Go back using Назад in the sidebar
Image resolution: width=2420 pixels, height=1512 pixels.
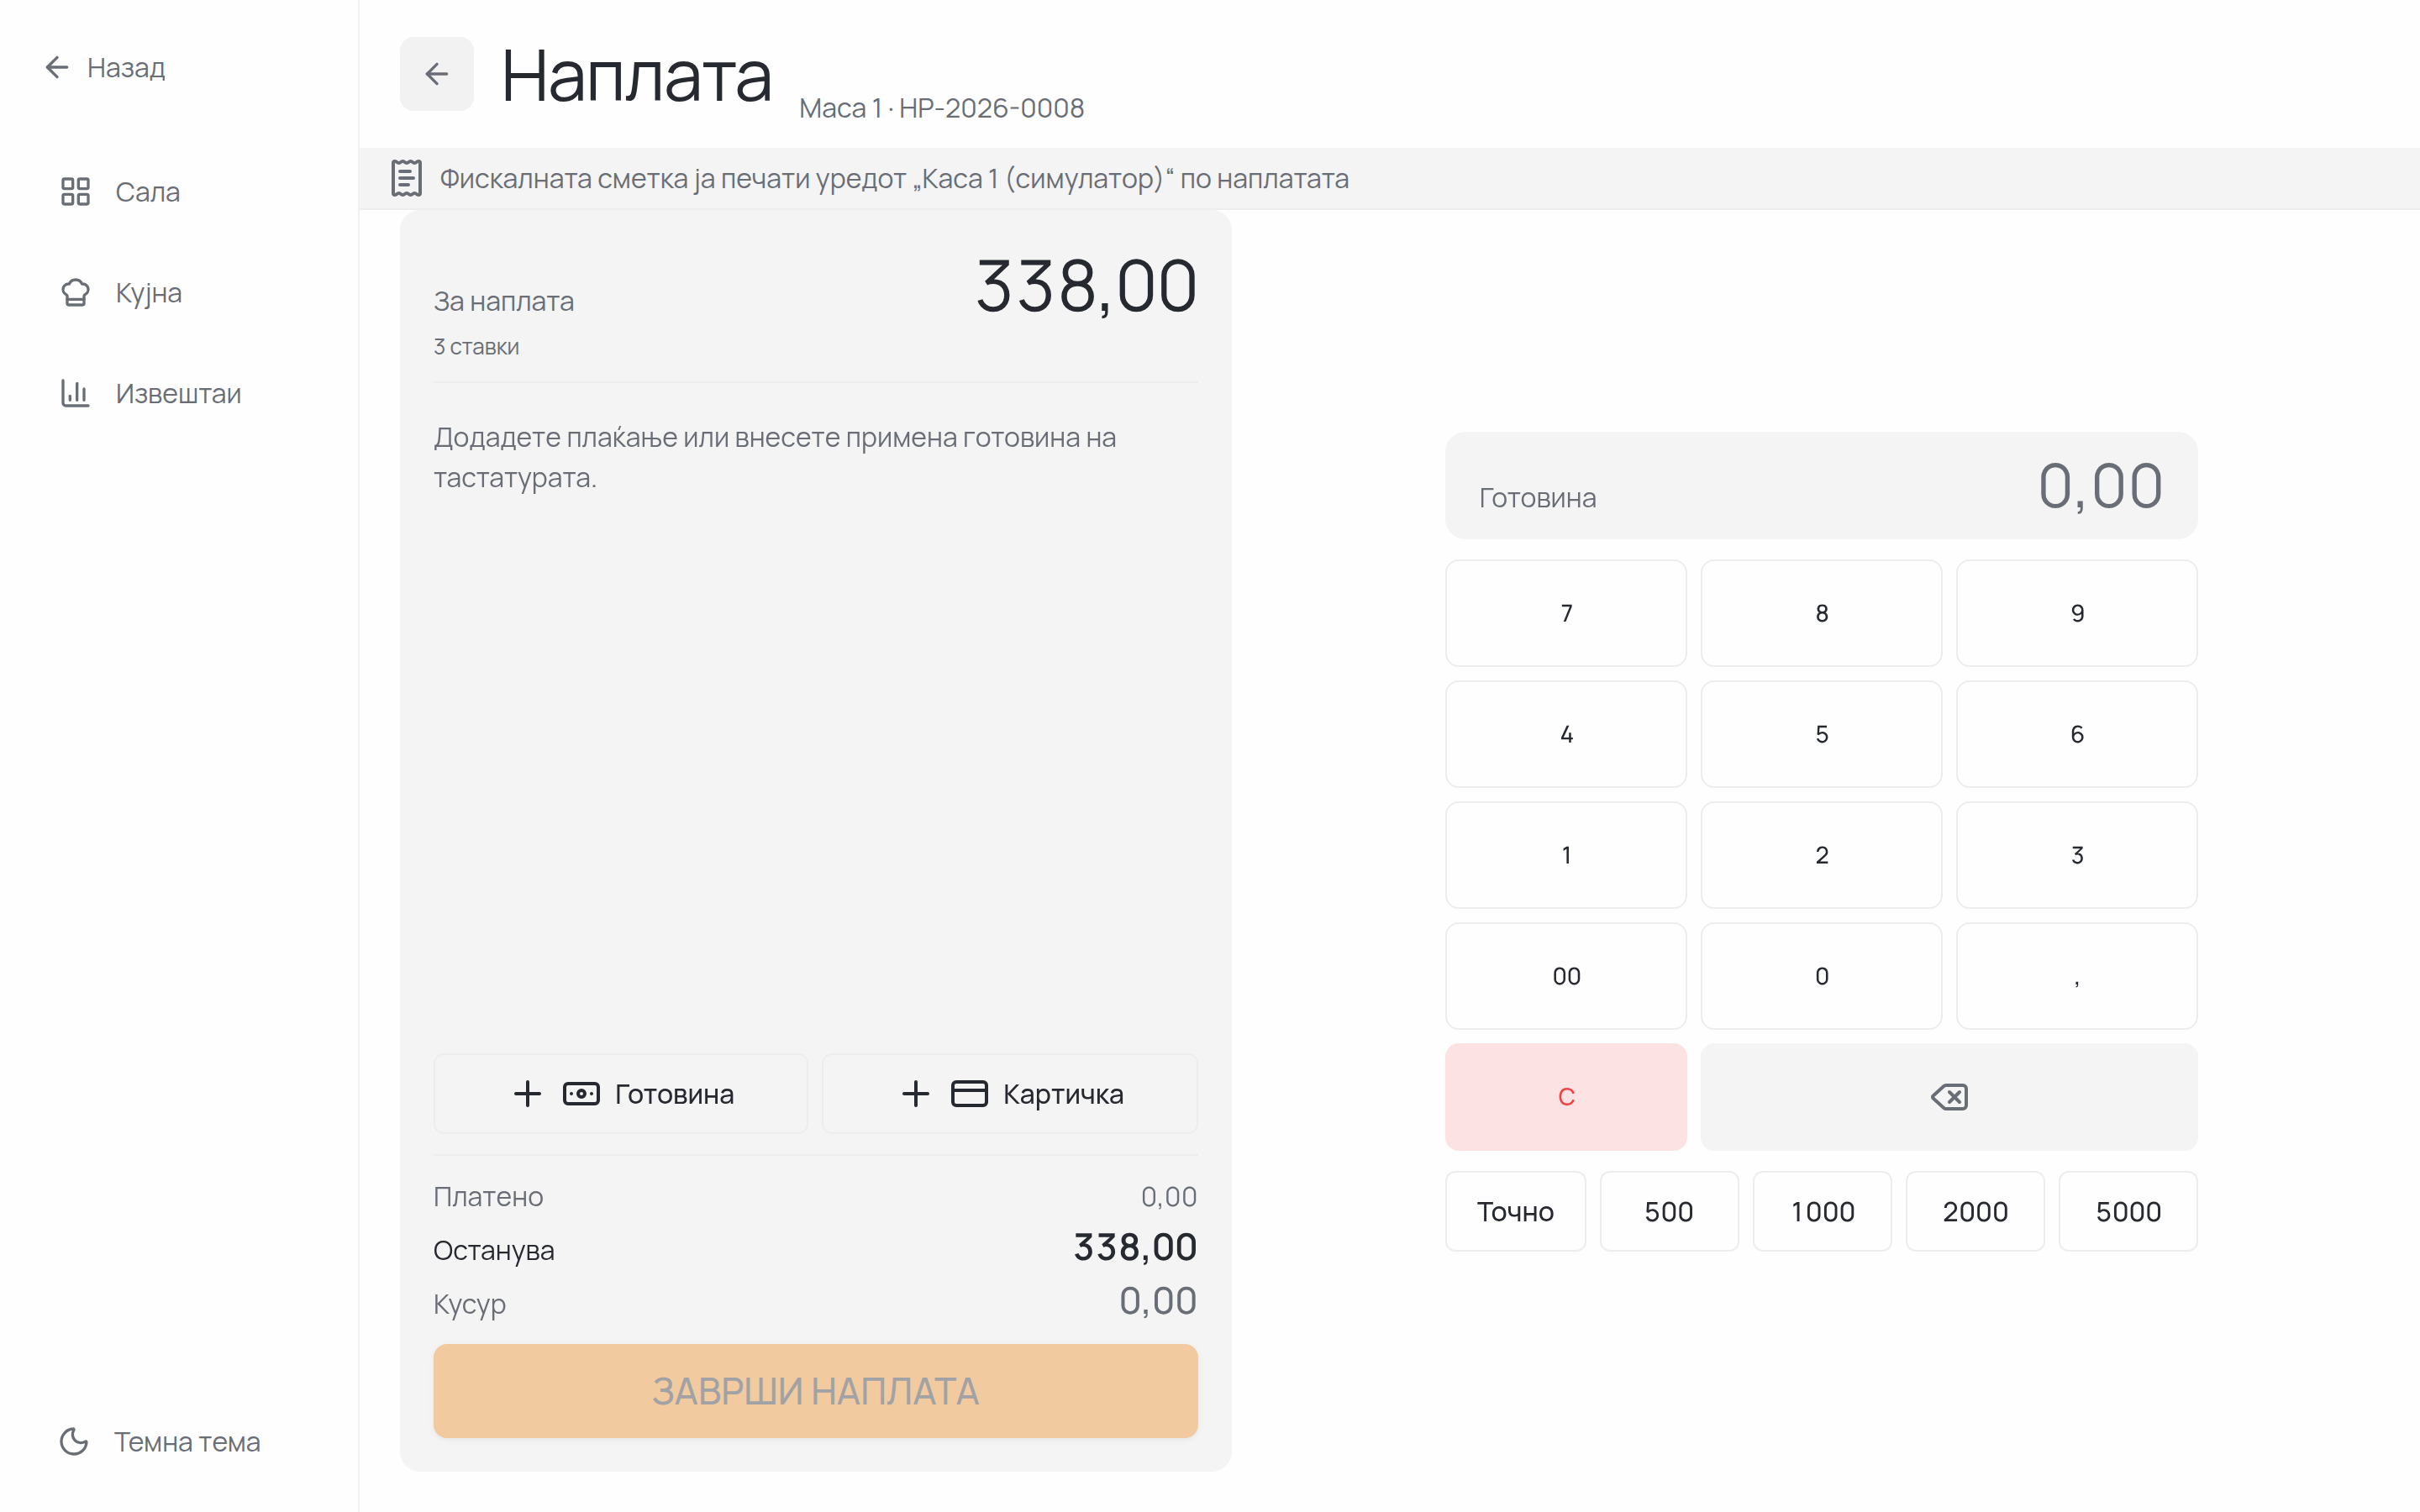click(x=105, y=68)
